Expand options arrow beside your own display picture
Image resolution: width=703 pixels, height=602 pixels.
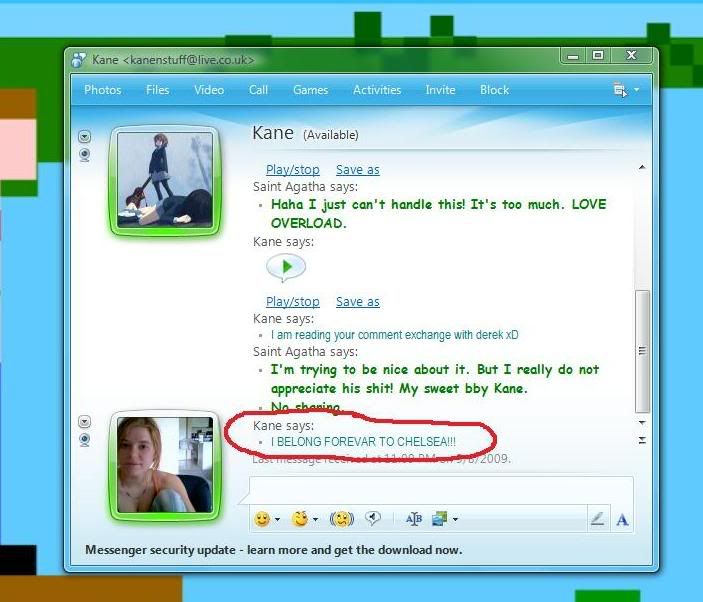click(84, 421)
